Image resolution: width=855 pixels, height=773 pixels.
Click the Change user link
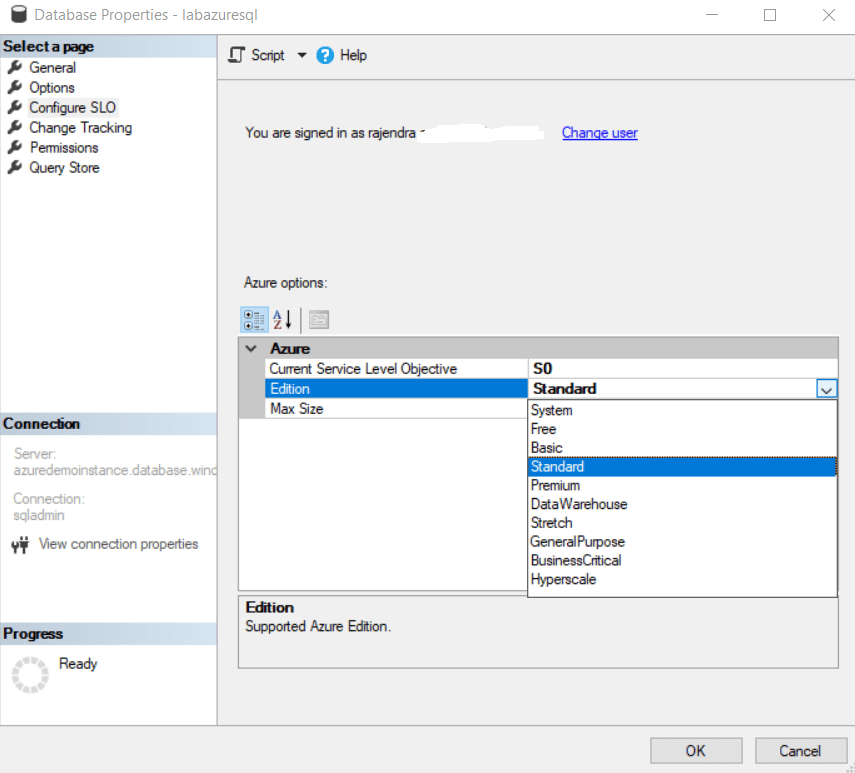pos(600,132)
